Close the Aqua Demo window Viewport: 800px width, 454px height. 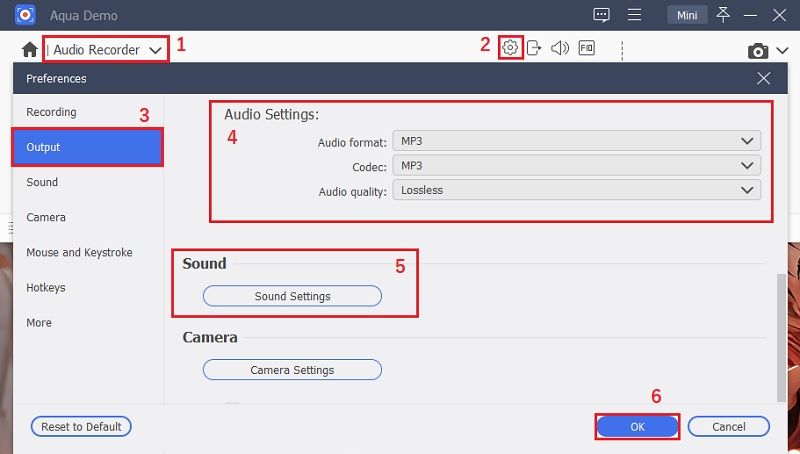[779, 15]
